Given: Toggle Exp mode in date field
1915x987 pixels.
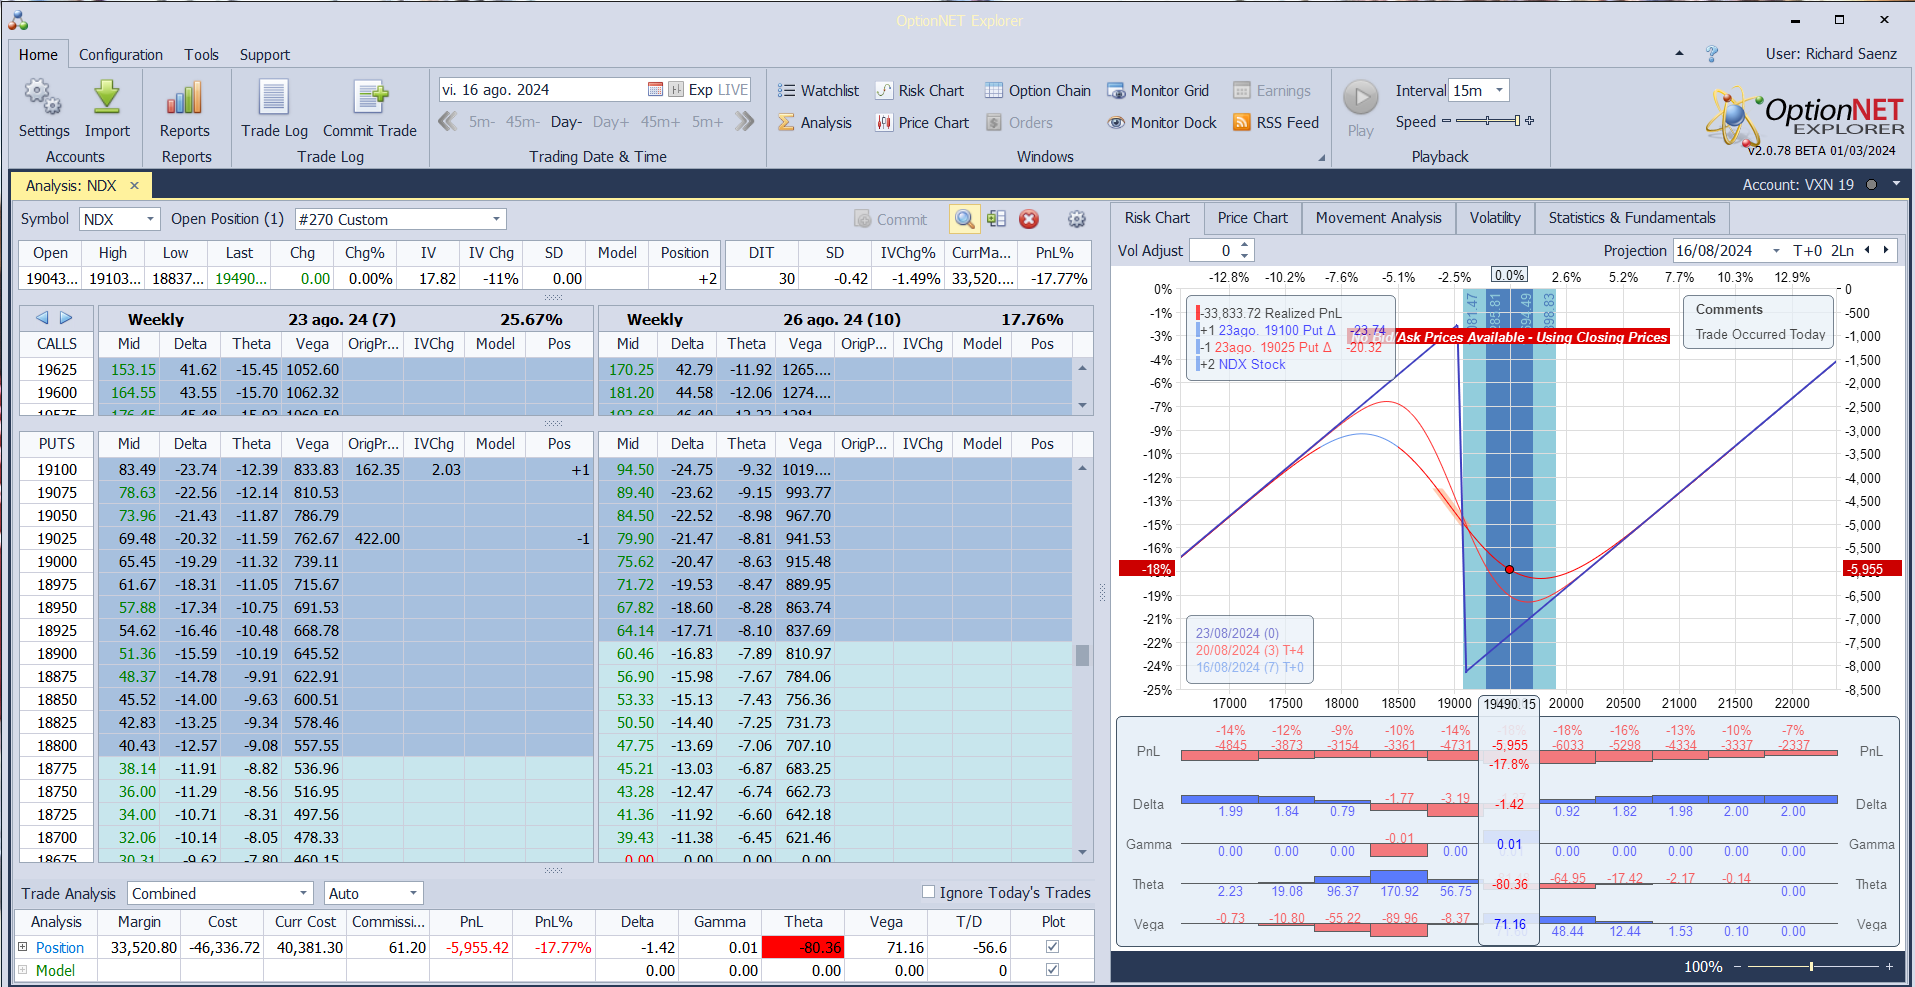Looking at the screenshot, I should [x=701, y=90].
